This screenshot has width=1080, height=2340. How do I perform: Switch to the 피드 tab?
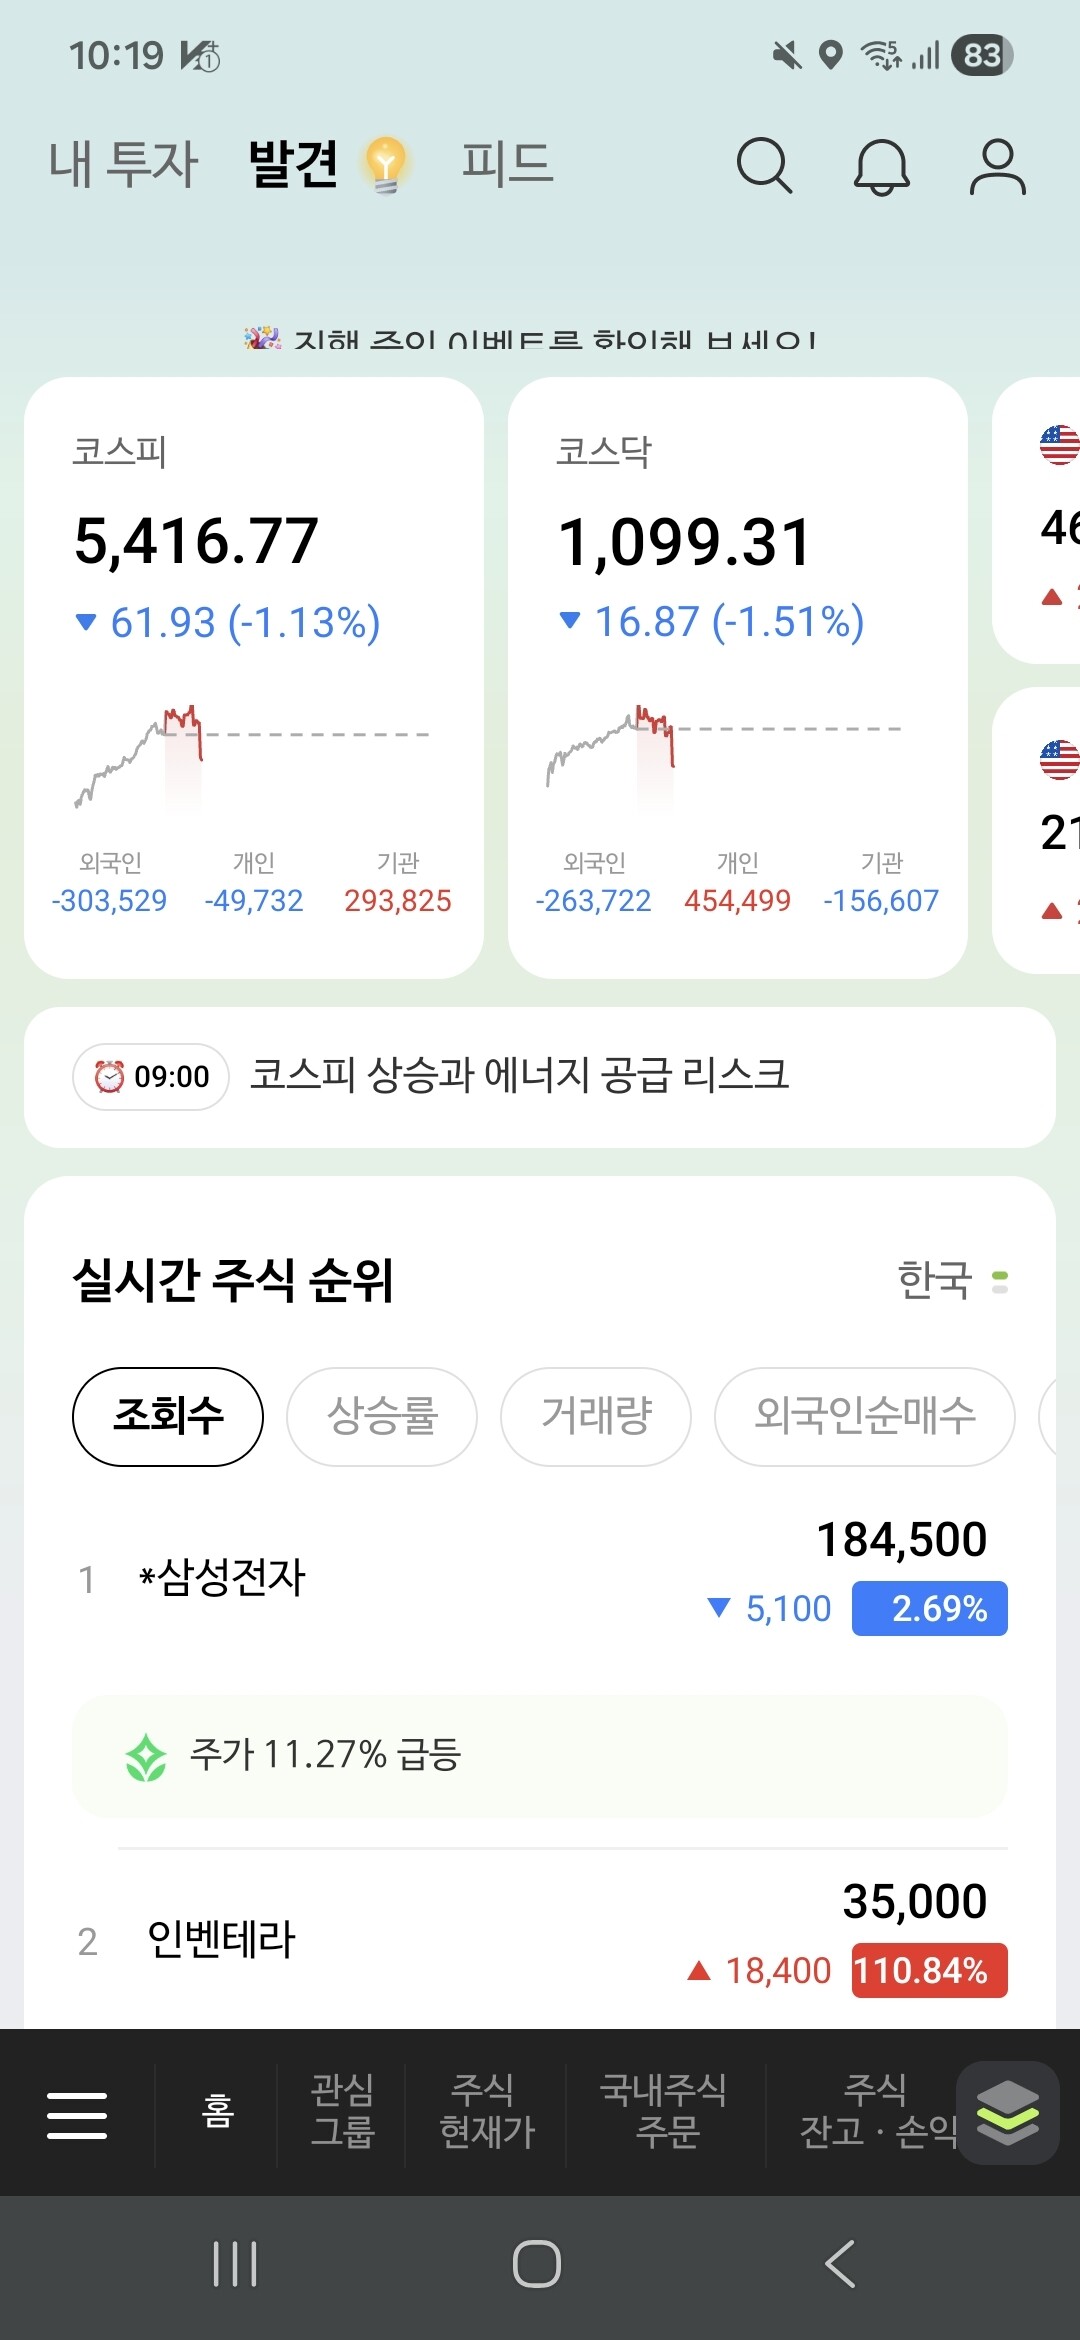point(507,163)
